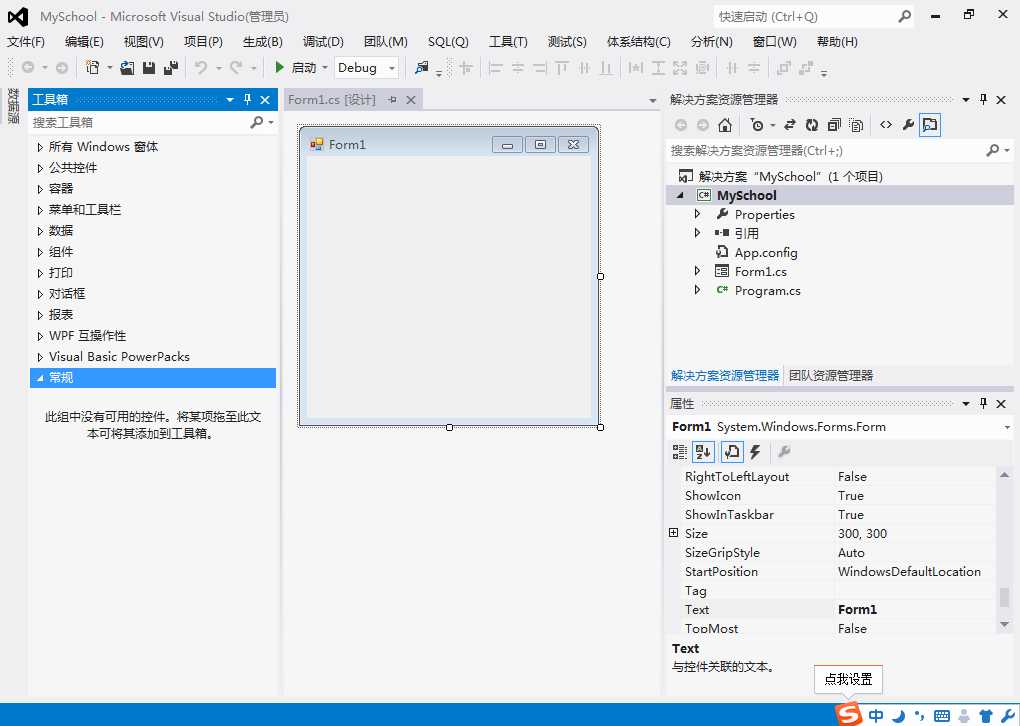
Task: Show Events via the lightning bolt icon
Action: pyautogui.click(x=755, y=451)
